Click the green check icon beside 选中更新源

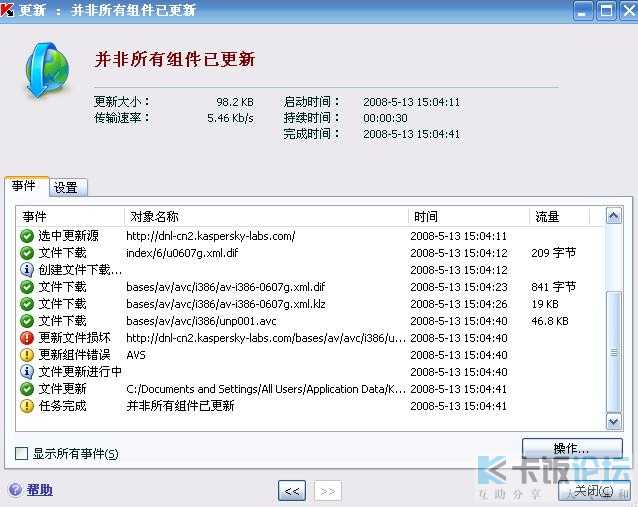(27, 236)
